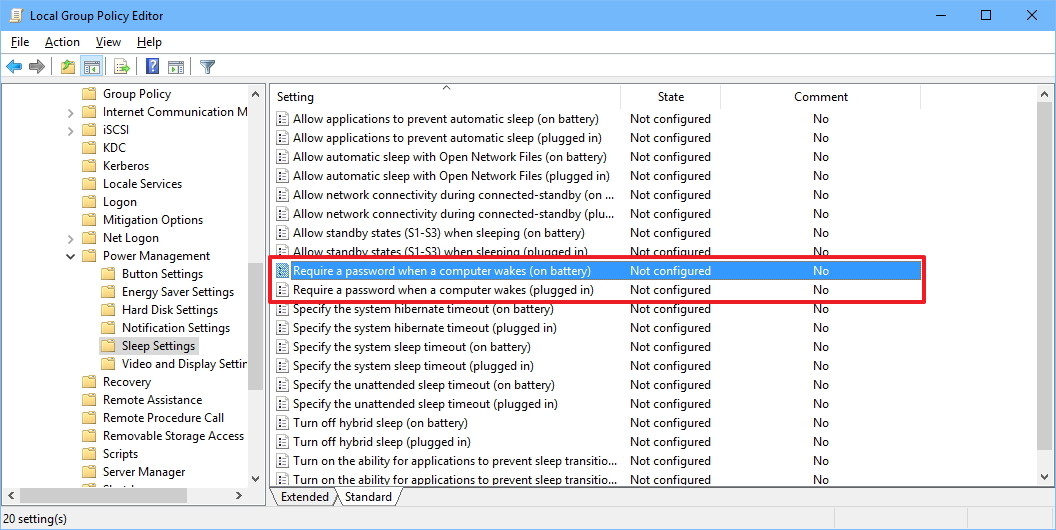This screenshot has width=1056, height=530.
Task: Select Energy Saver Settings in tree
Action: [178, 292]
